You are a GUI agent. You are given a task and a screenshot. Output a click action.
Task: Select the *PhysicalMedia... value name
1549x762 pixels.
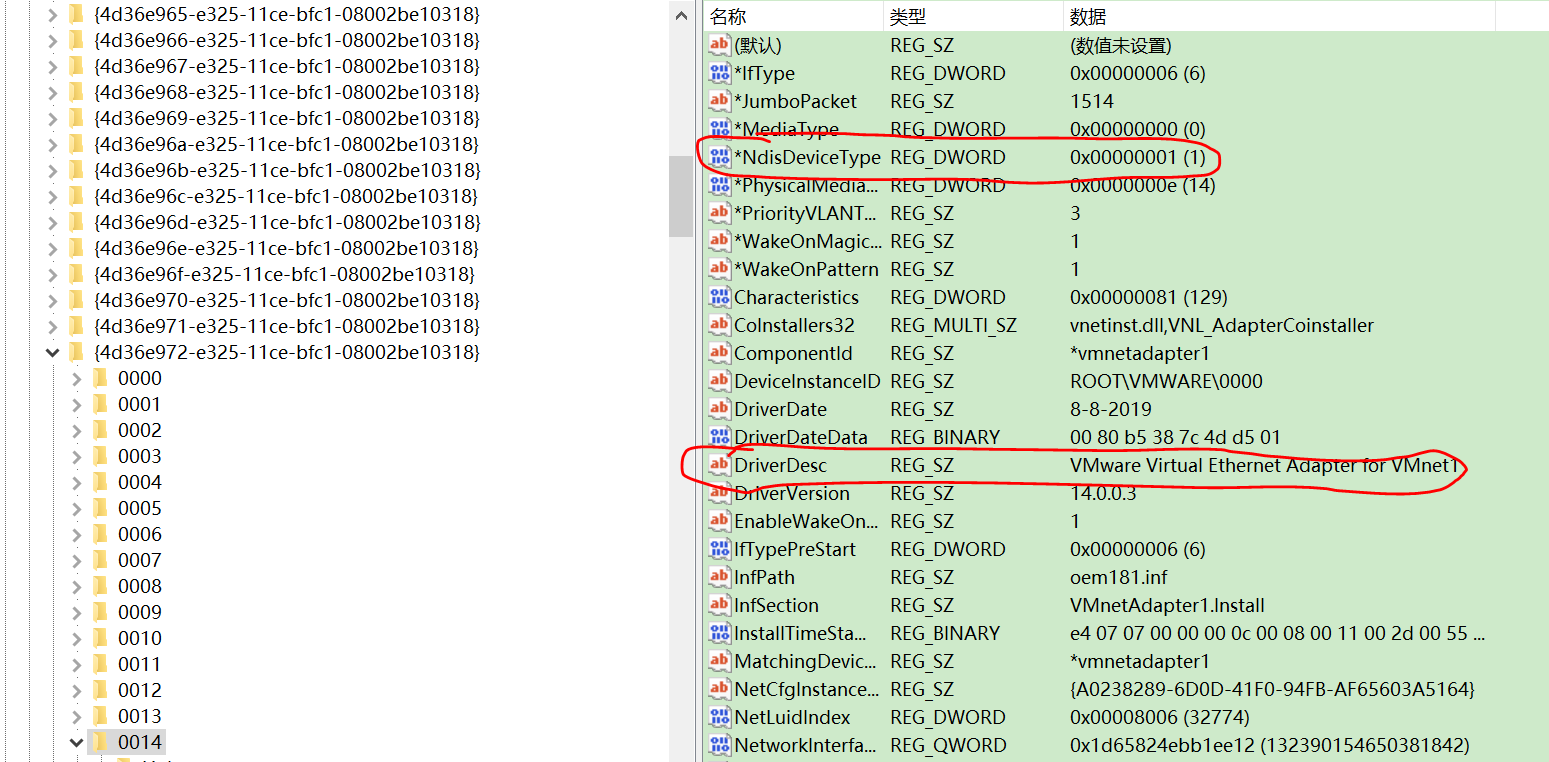tap(807, 185)
